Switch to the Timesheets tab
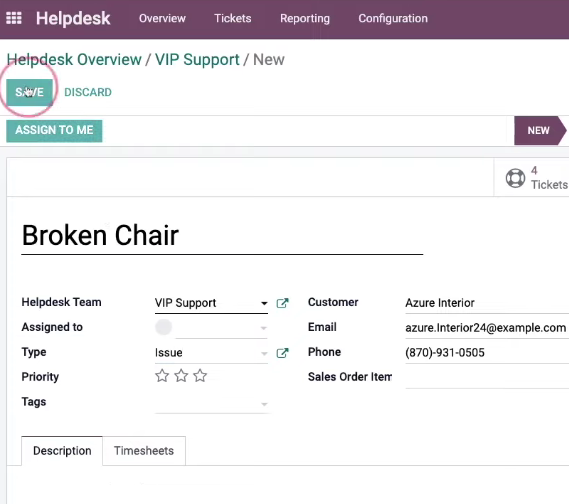This screenshot has width=569, height=504. pos(144,451)
